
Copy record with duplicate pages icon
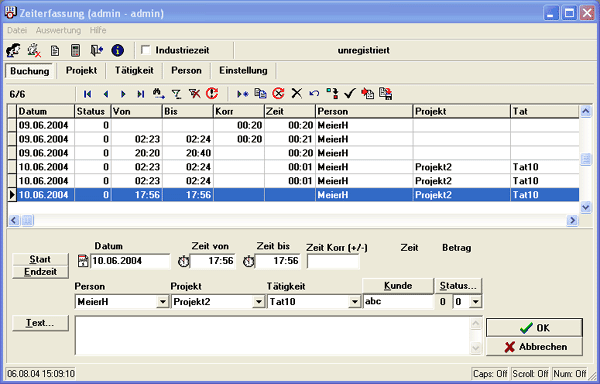(261, 93)
